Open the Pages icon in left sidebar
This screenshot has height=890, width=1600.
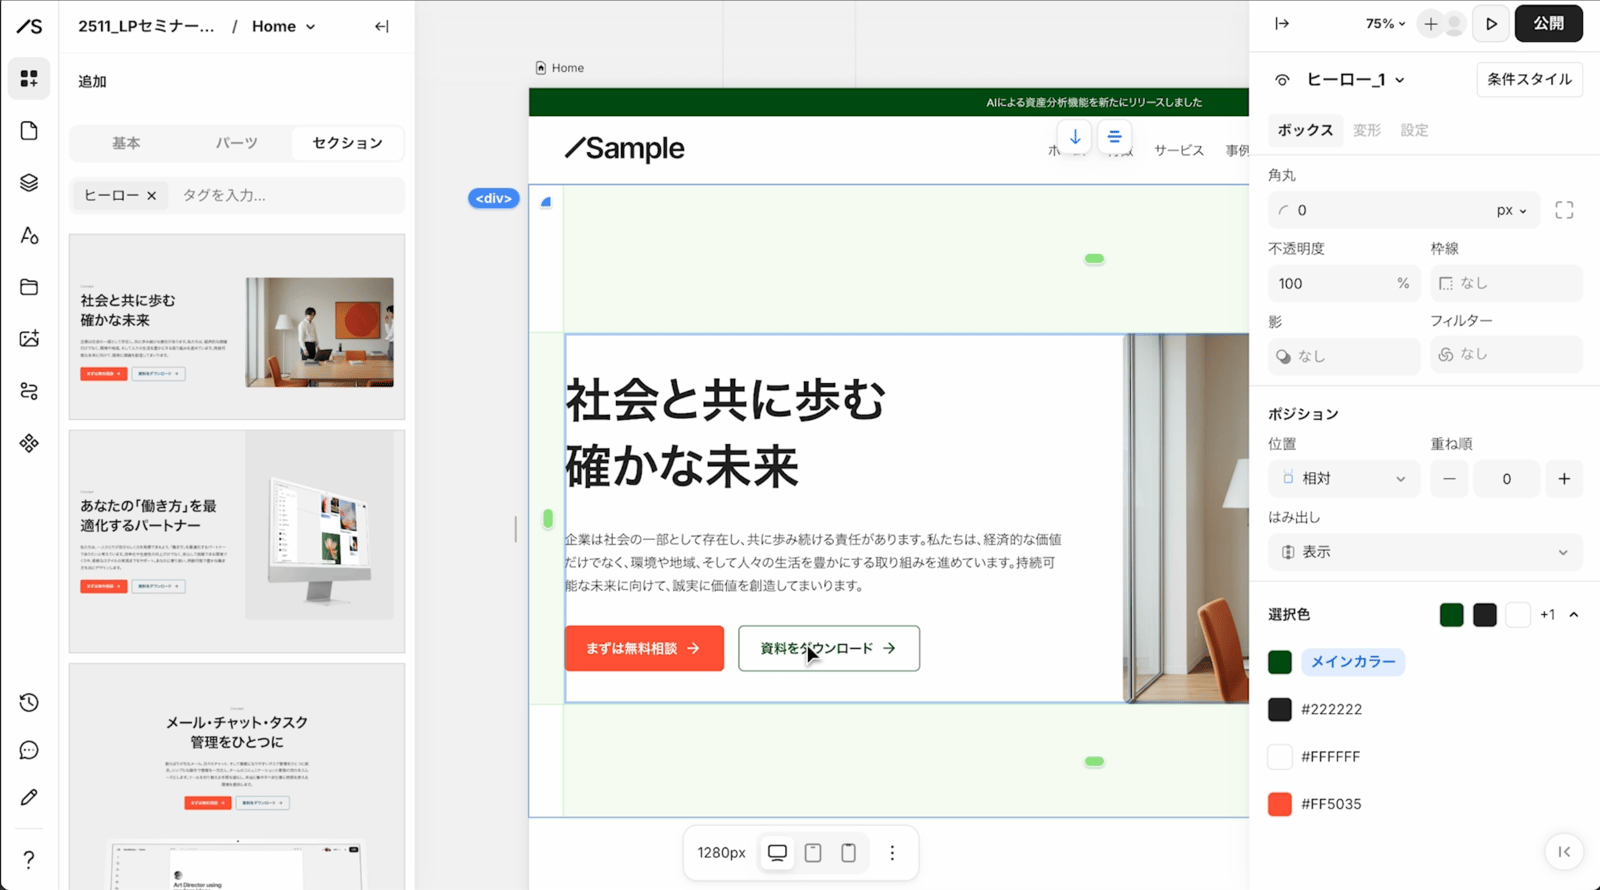(29, 131)
